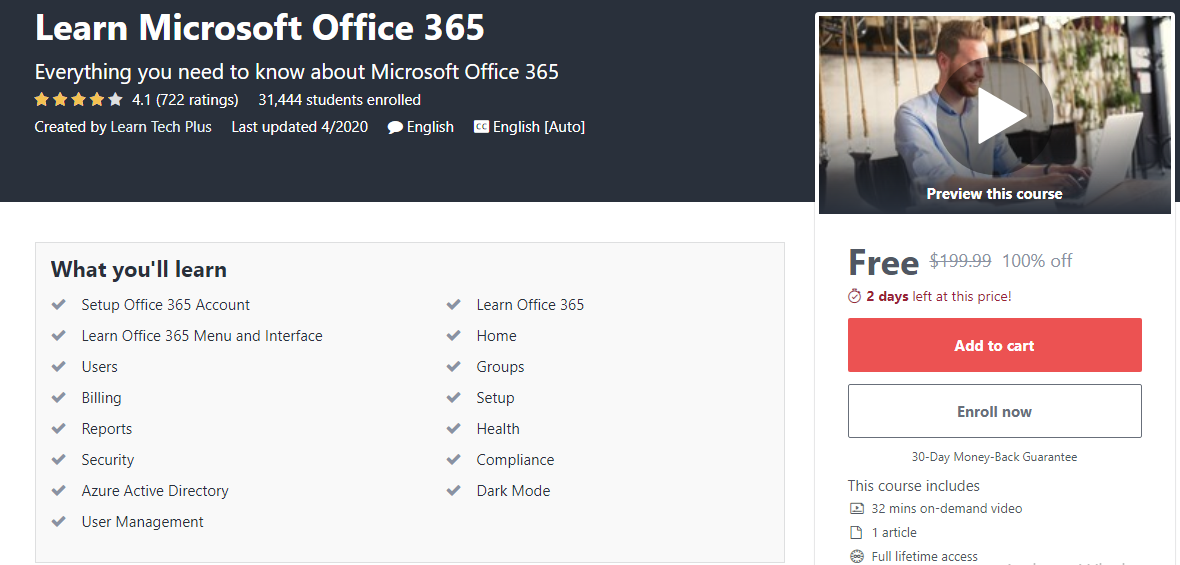Image resolution: width=1180 pixels, height=565 pixels.
Task: Click the speech bubble language icon
Action: pos(395,127)
